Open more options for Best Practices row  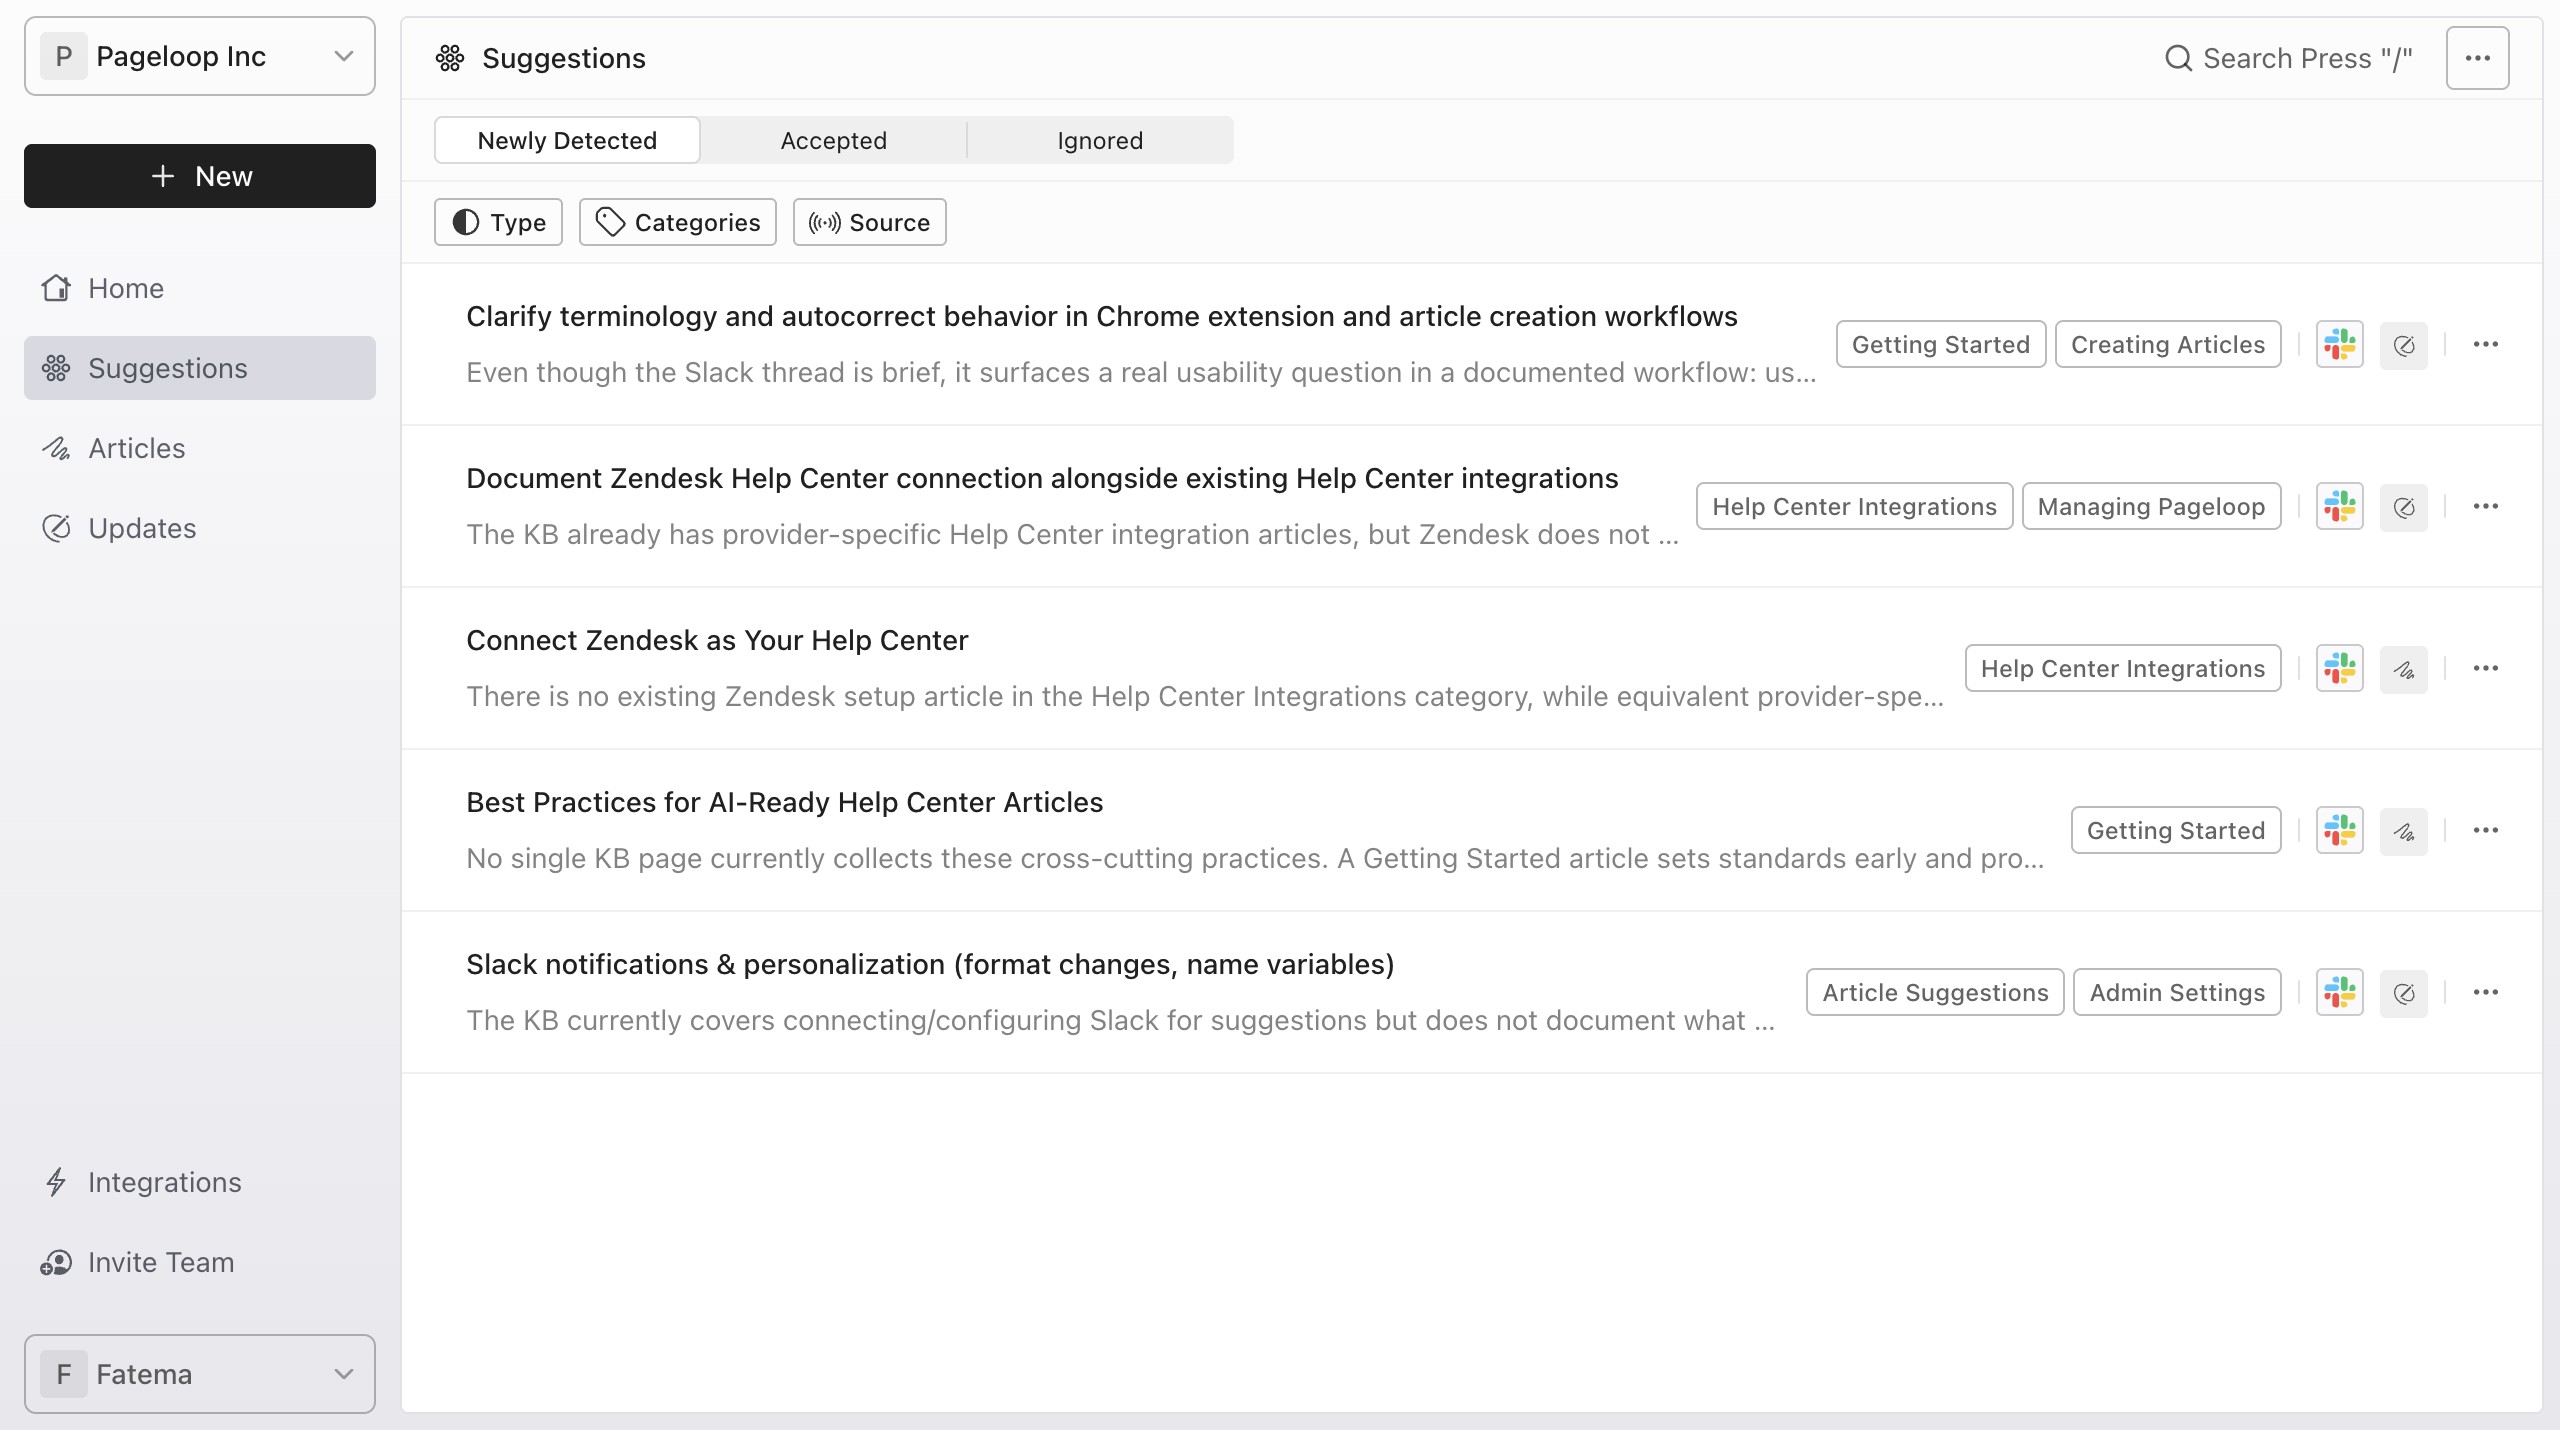pyautogui.click(x=2486, y=830)
